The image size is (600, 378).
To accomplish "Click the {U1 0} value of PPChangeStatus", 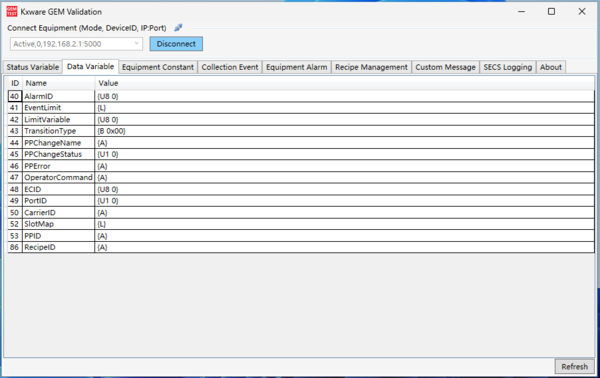I will [x=344, y=154].
